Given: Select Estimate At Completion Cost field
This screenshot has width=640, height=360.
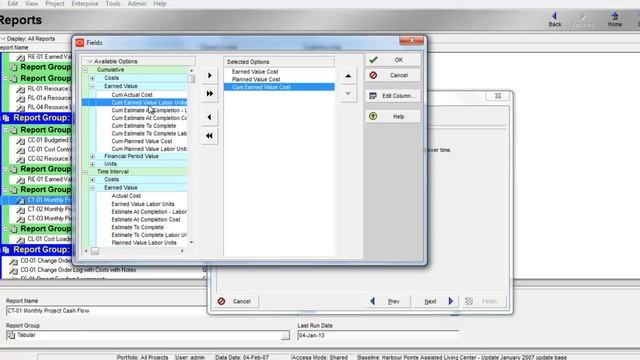Looking at the screenshot, I should coord(146,220).
